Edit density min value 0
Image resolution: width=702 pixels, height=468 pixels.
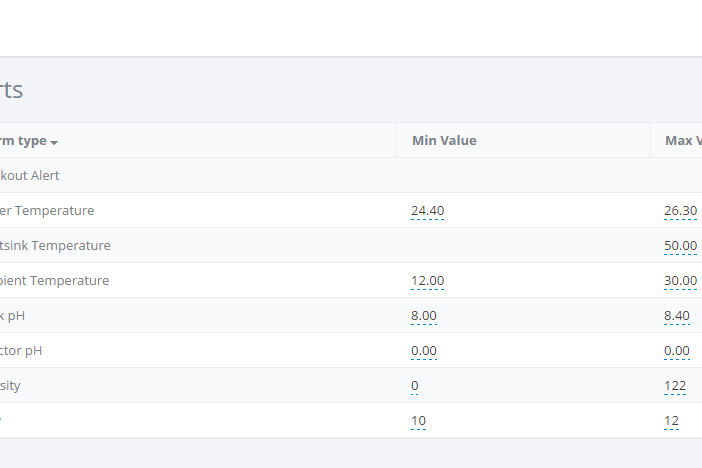point(415,386)
